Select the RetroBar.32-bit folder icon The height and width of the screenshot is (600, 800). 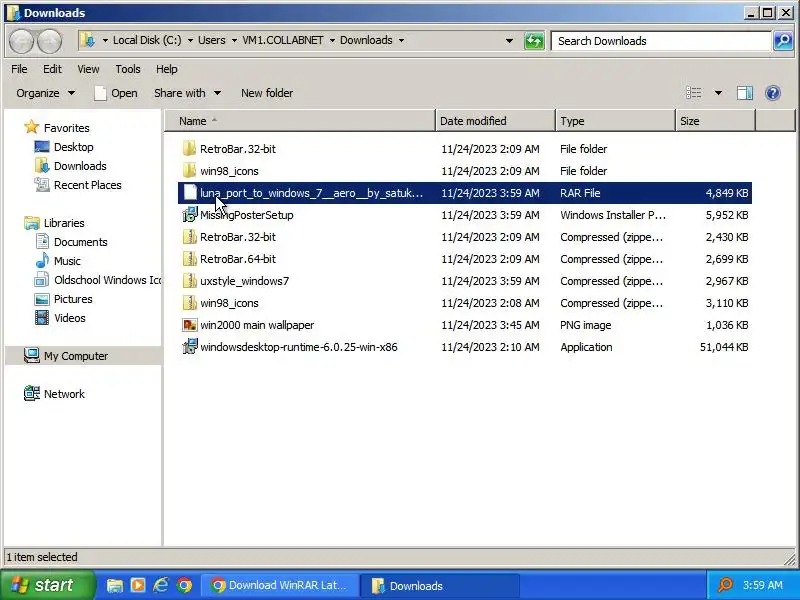click(x=189, y=149)
